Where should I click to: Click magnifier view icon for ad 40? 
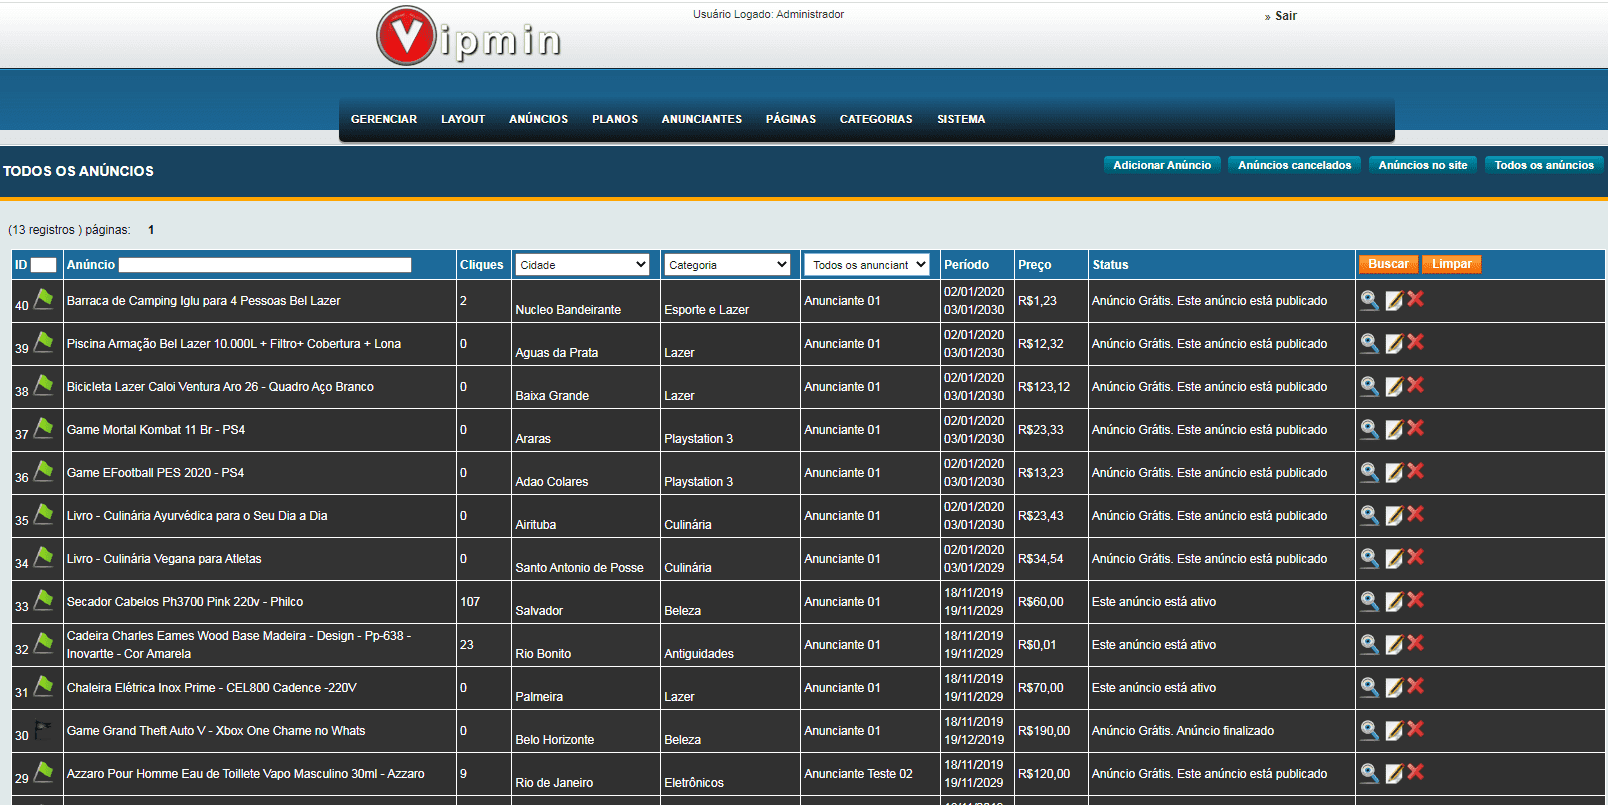pos(1369,300)
